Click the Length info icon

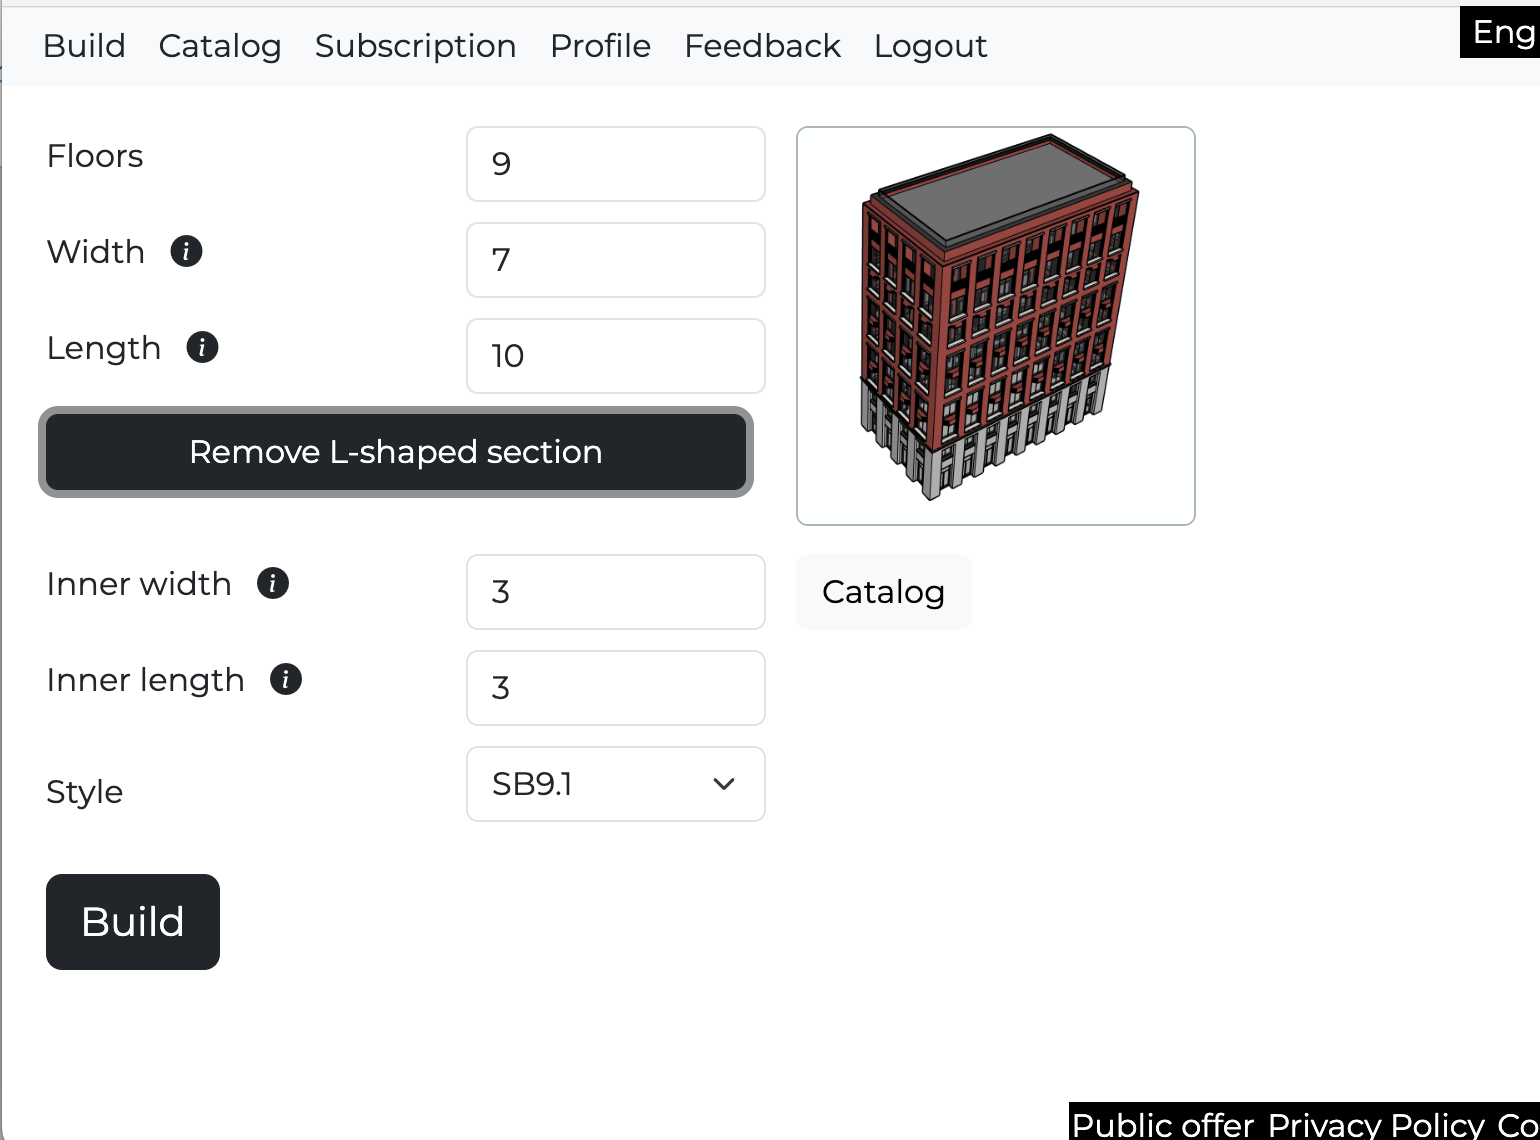[x=202, y=347]
